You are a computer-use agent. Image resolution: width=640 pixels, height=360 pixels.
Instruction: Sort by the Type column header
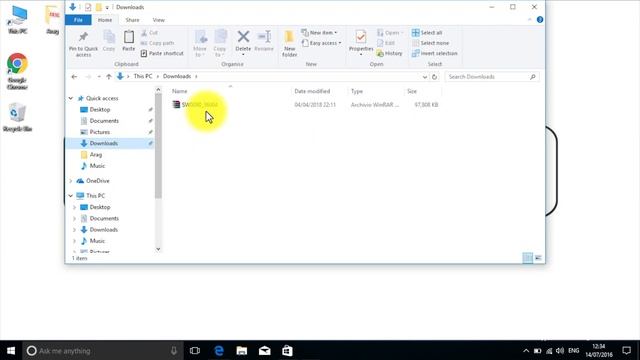tap(357, 91)
